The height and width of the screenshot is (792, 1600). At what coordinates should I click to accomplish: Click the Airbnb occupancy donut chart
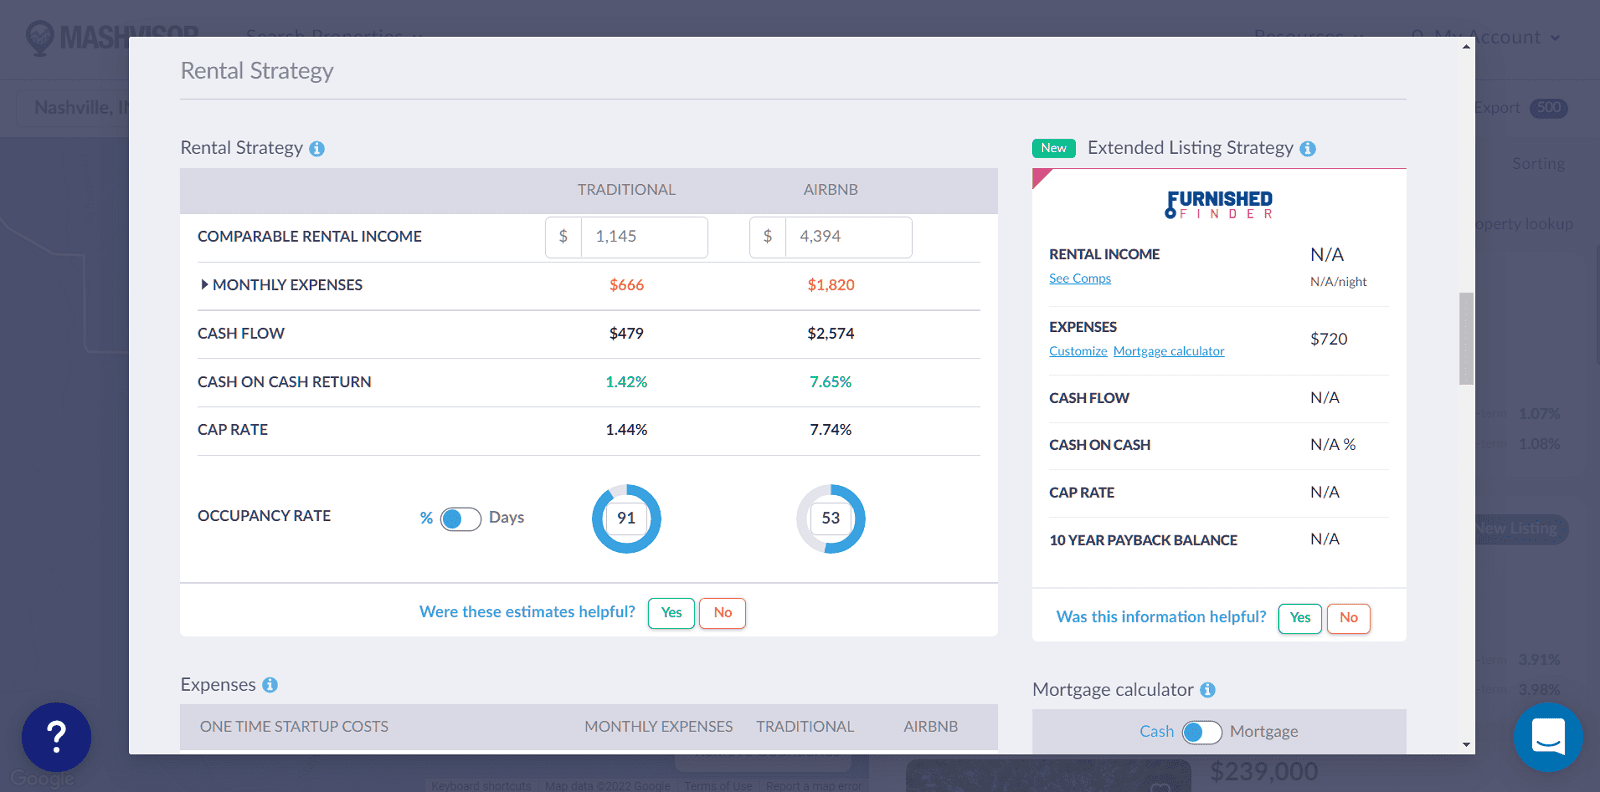pyautogui.click(x=830, y=518)
